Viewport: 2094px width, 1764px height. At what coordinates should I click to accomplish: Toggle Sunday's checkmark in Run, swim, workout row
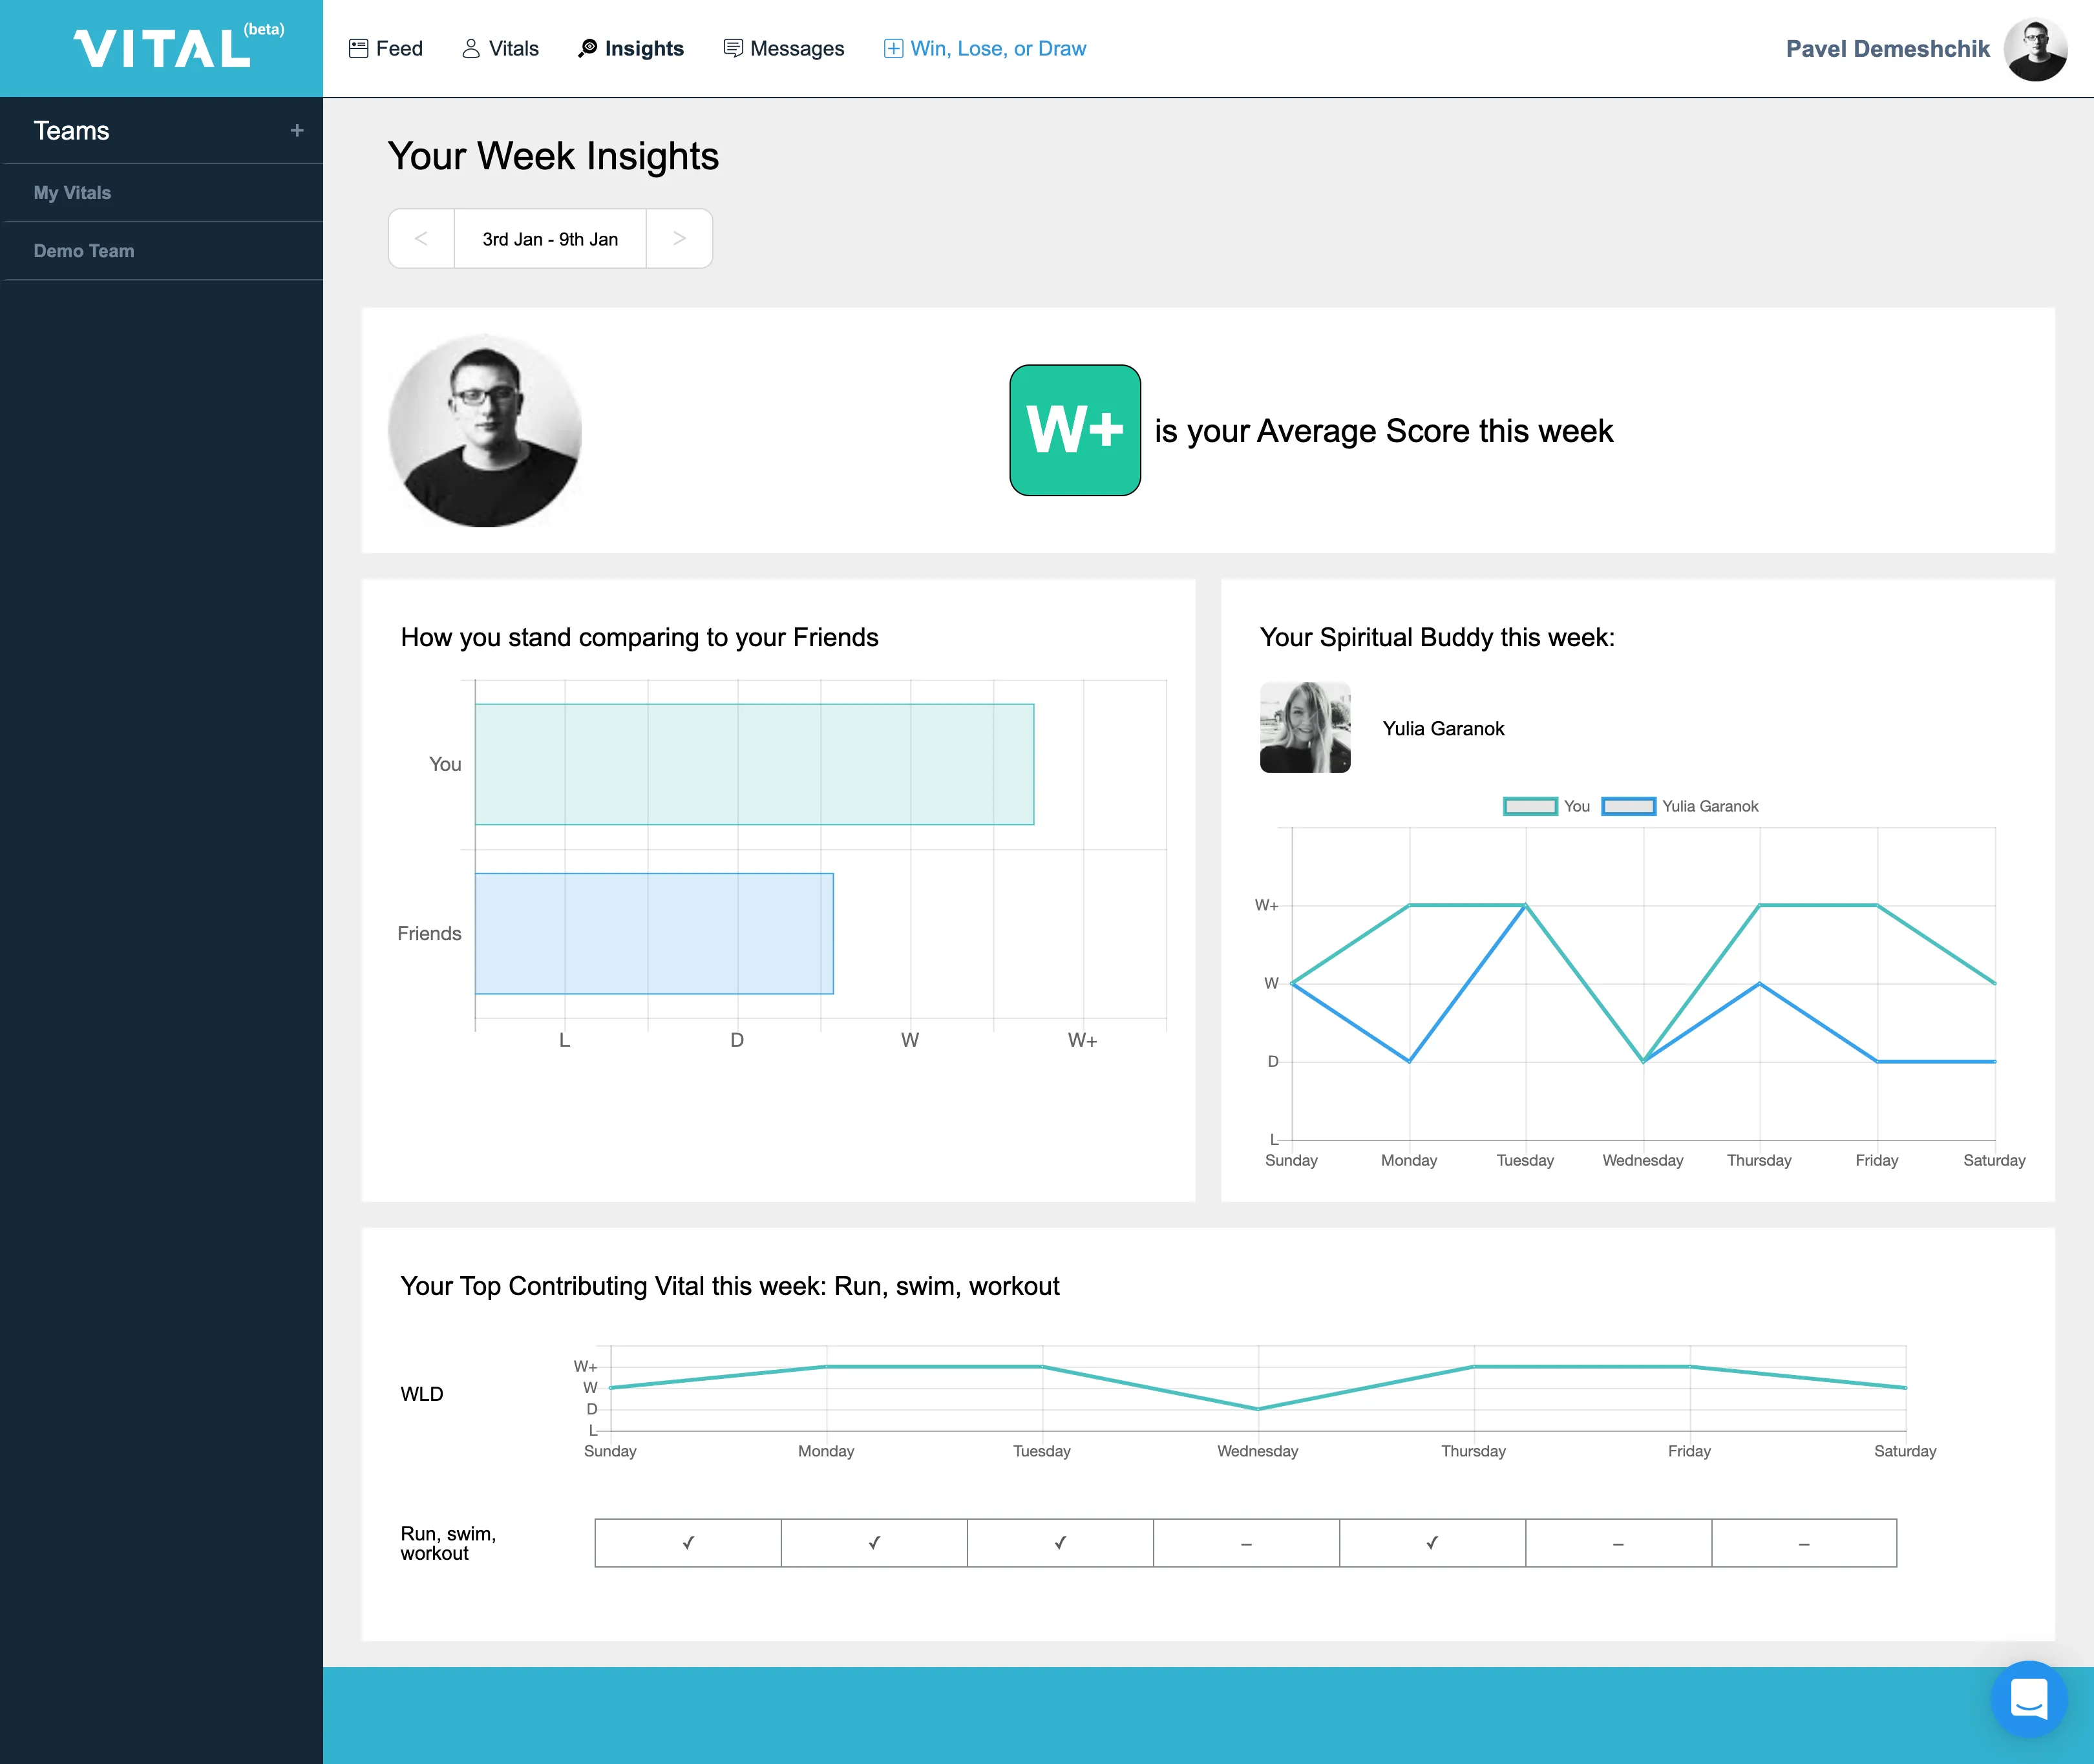(687, 1543)
